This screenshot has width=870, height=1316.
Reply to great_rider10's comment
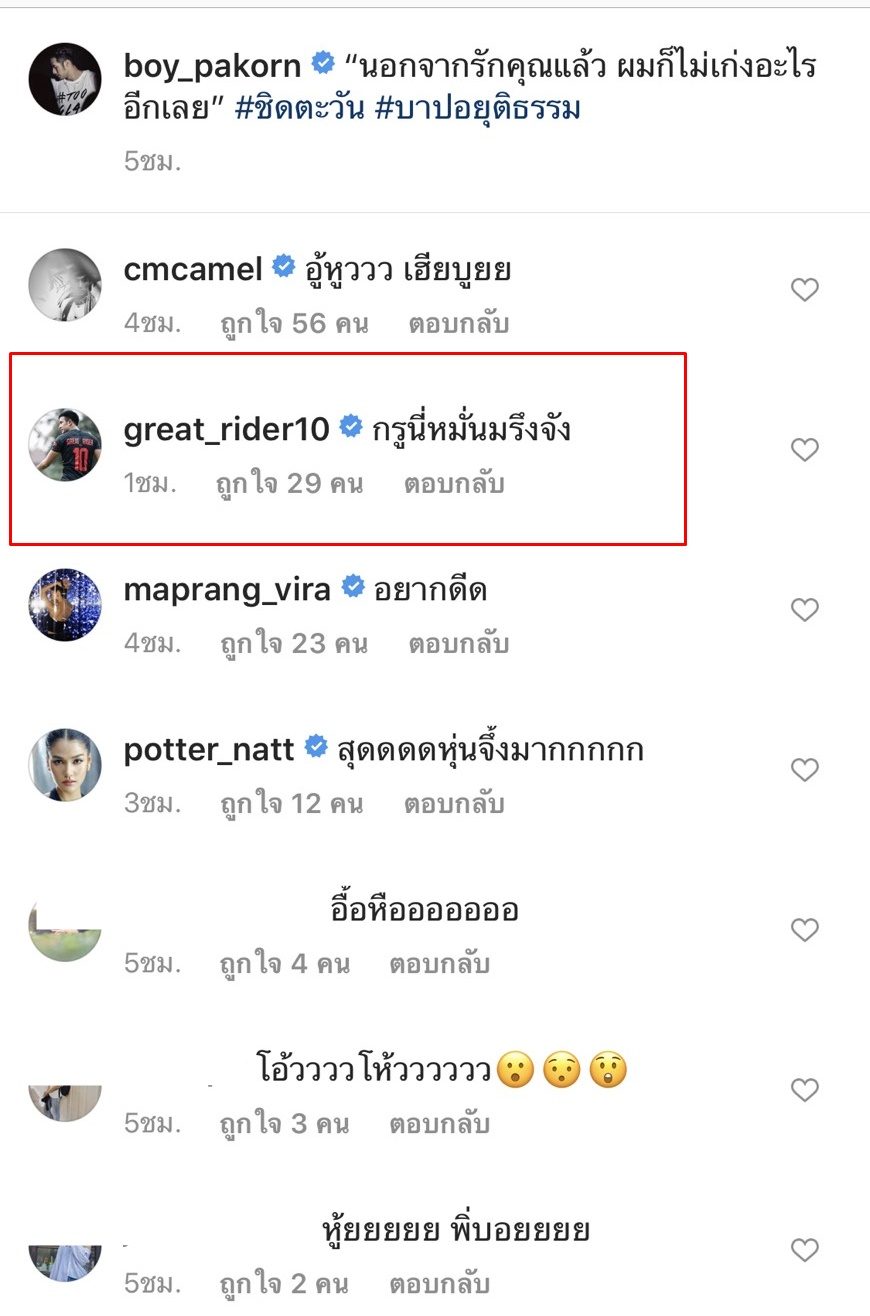(454, 484)
